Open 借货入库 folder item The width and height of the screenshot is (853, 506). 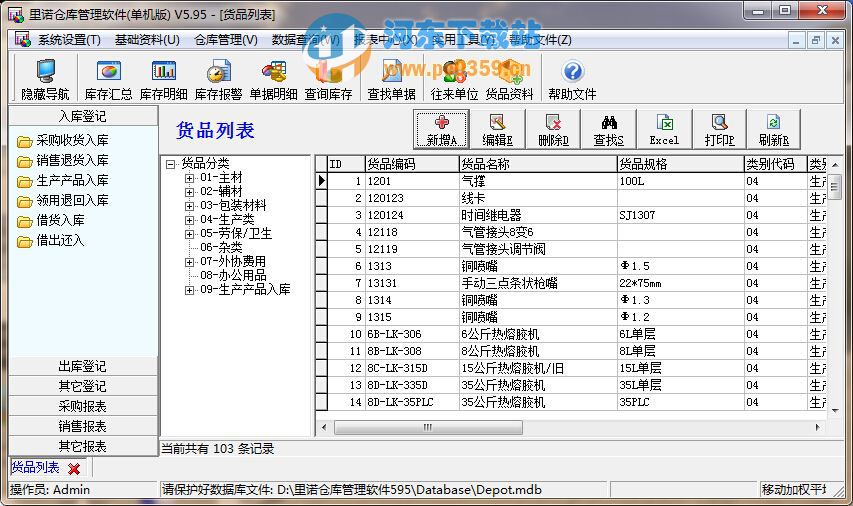[x=51, y=221]
